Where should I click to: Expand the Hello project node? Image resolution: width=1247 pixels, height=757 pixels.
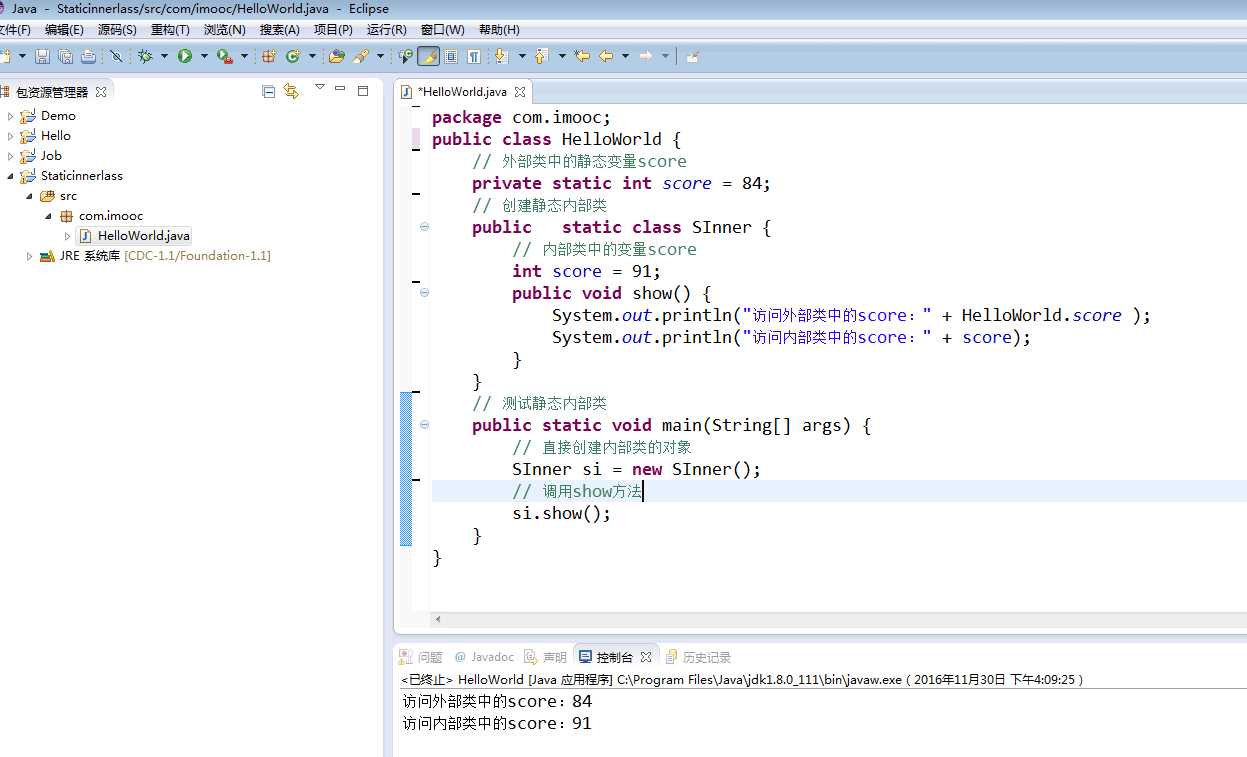point(11,136)
